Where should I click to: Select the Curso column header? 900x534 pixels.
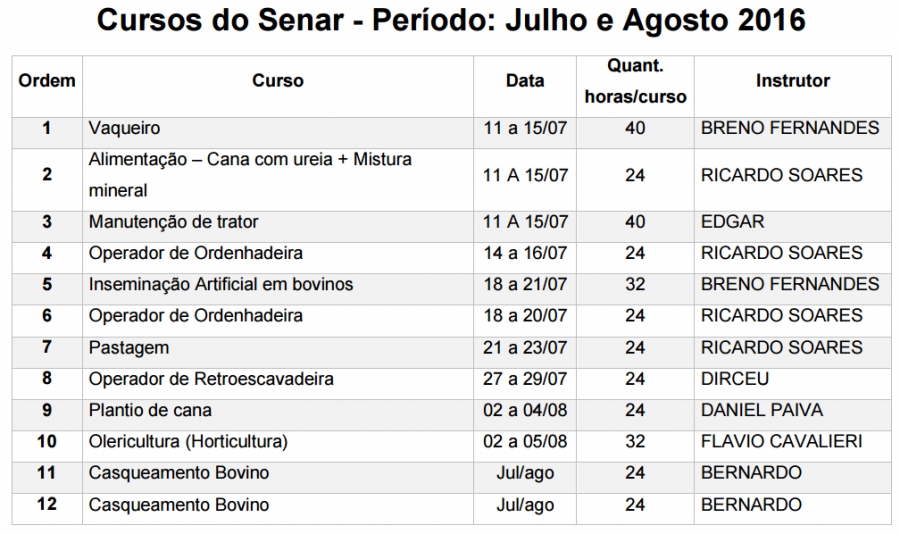click(278, 80)
